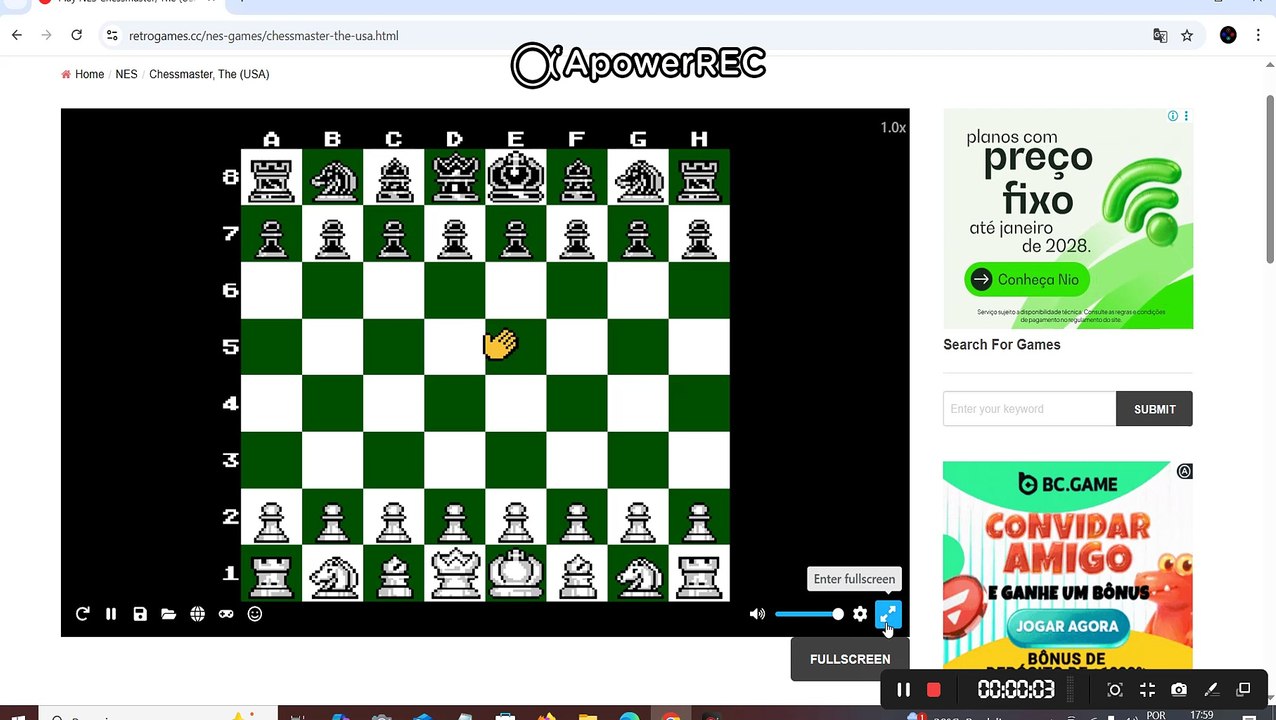Click the FULLSCREEN button below the emulator
Screen dimensions: 1276x720
pos(850,659)
